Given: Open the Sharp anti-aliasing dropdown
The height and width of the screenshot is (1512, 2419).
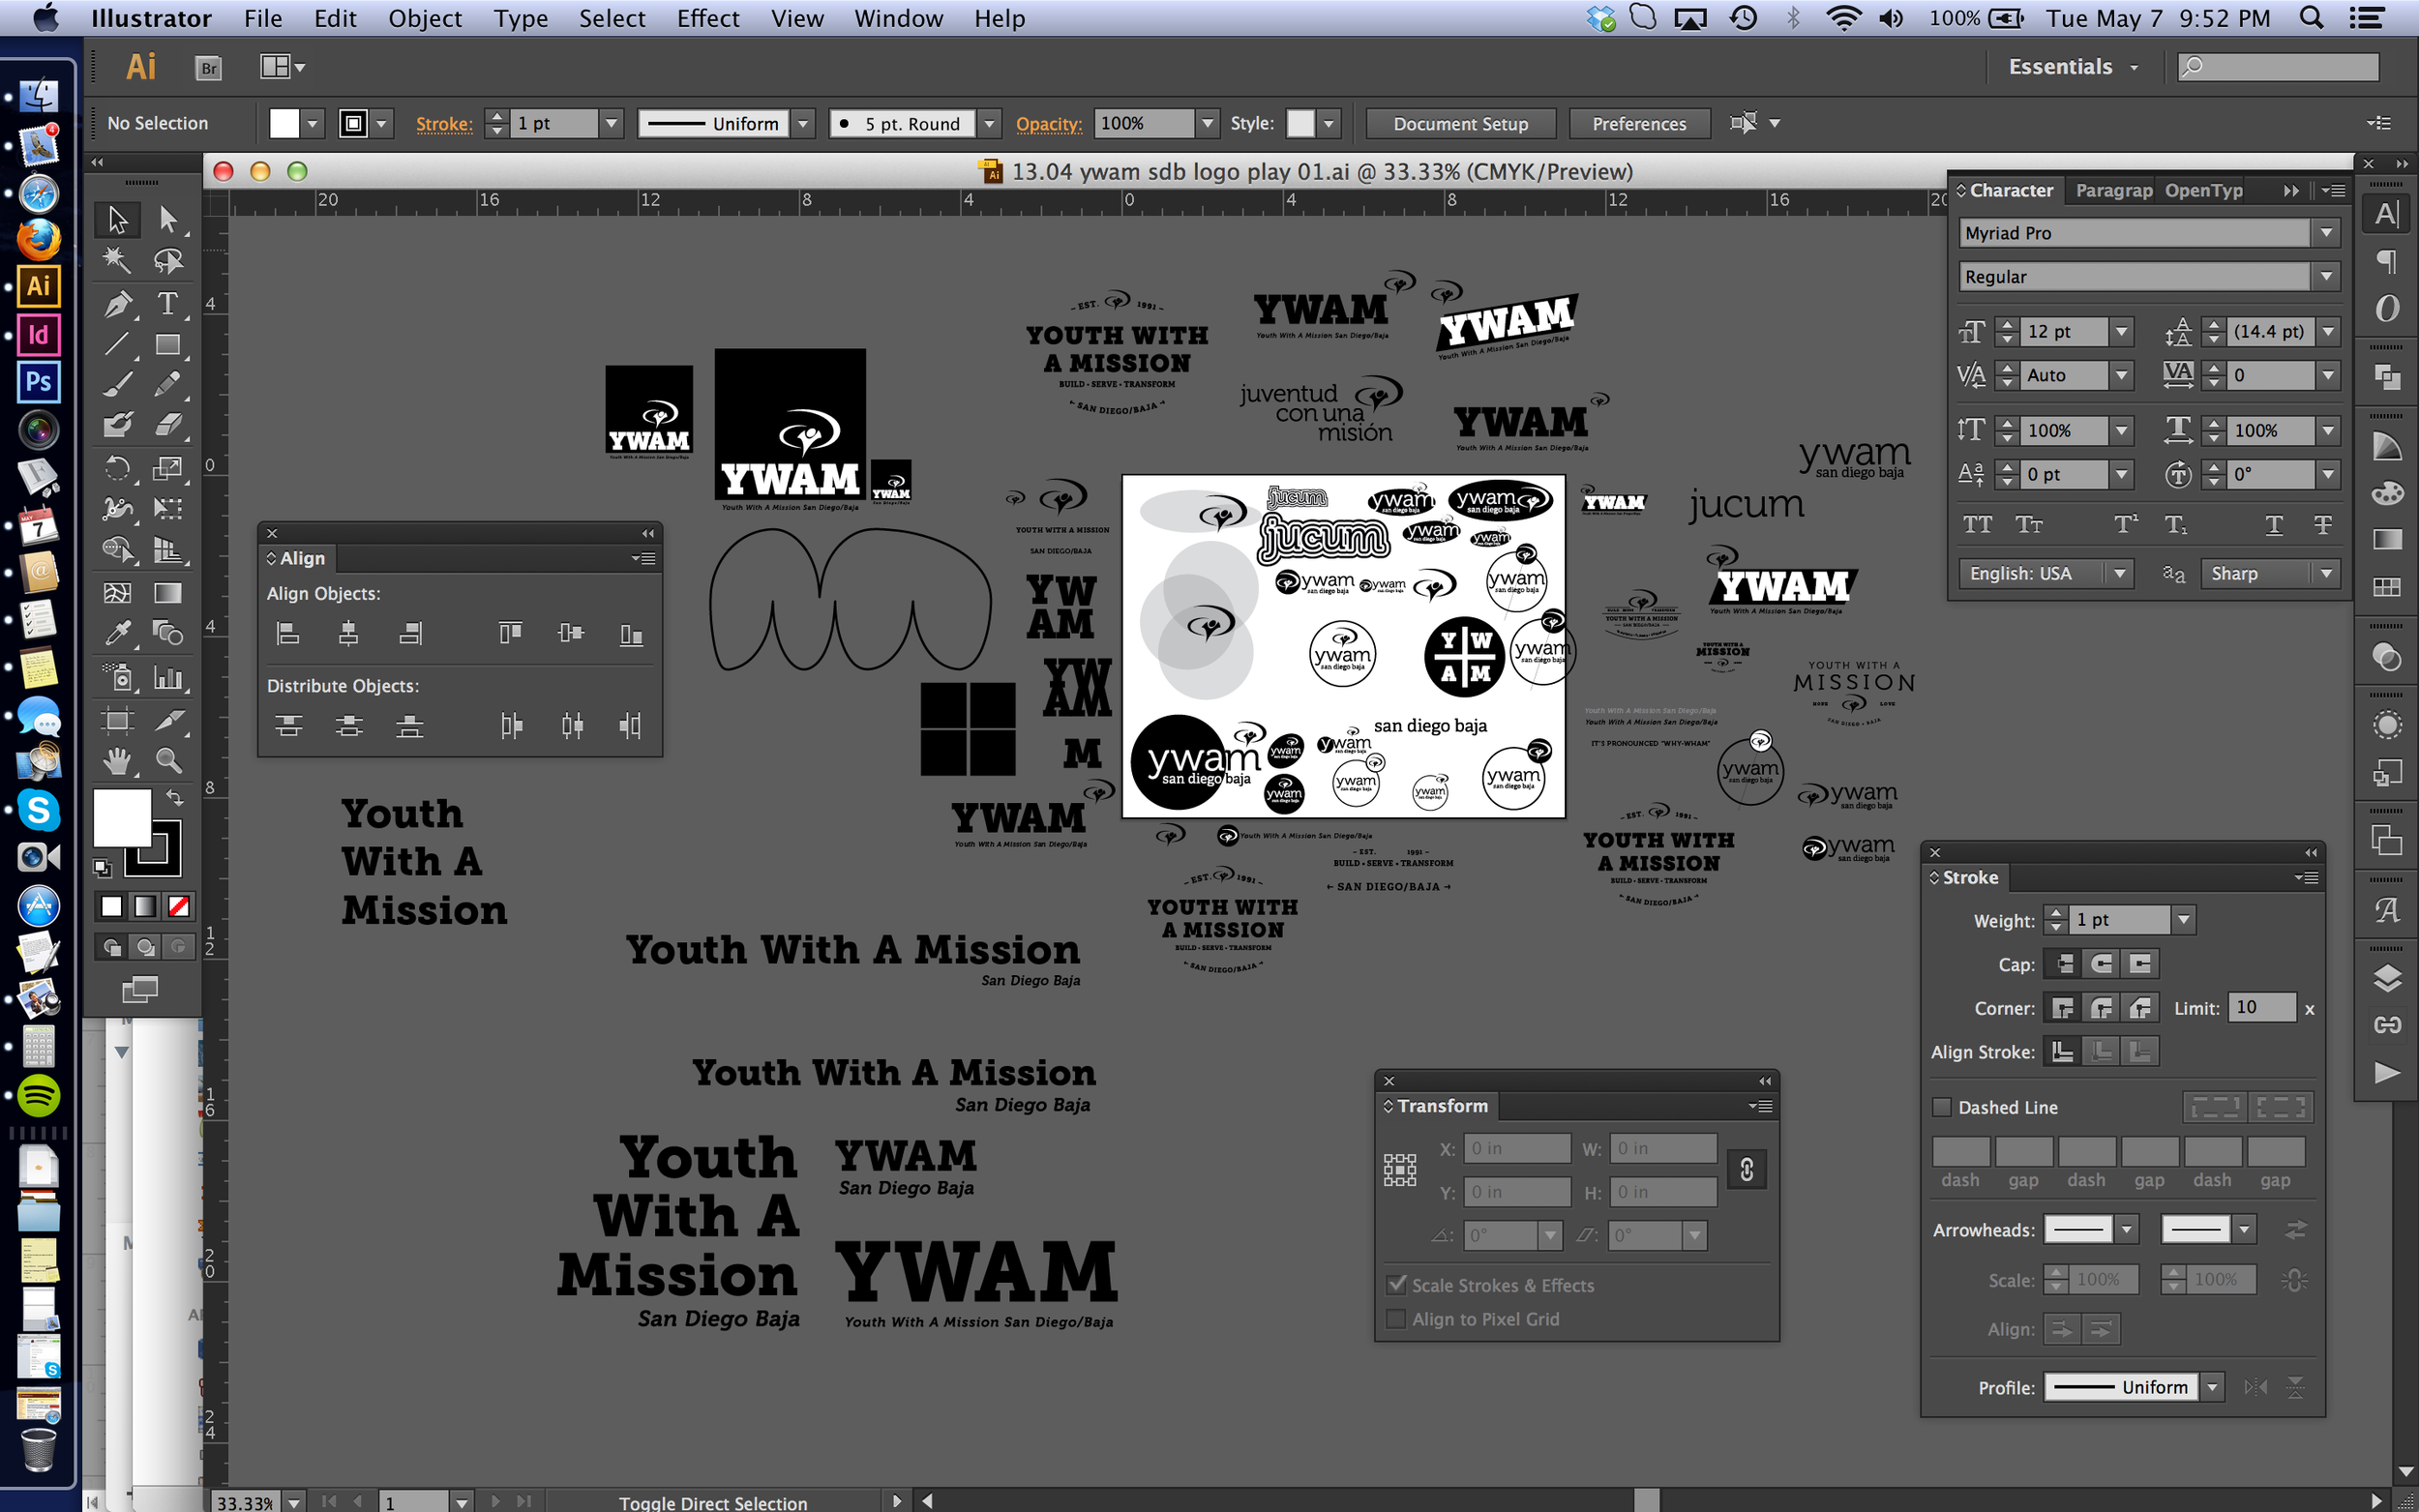Looking at the screenshot, I should tap(2326, 573).
